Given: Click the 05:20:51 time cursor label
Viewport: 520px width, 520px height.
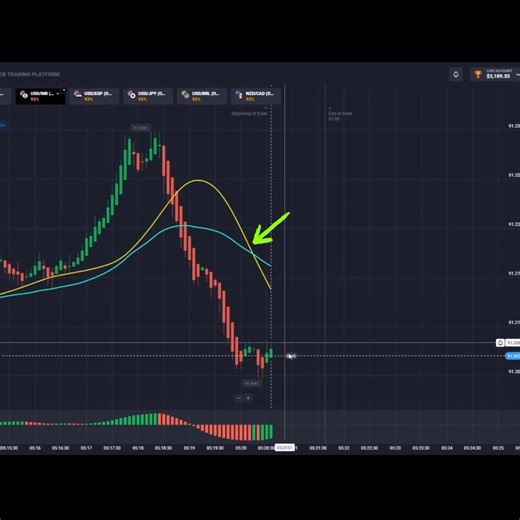Looking at the screenshot, I should click(x=285, y=447).
